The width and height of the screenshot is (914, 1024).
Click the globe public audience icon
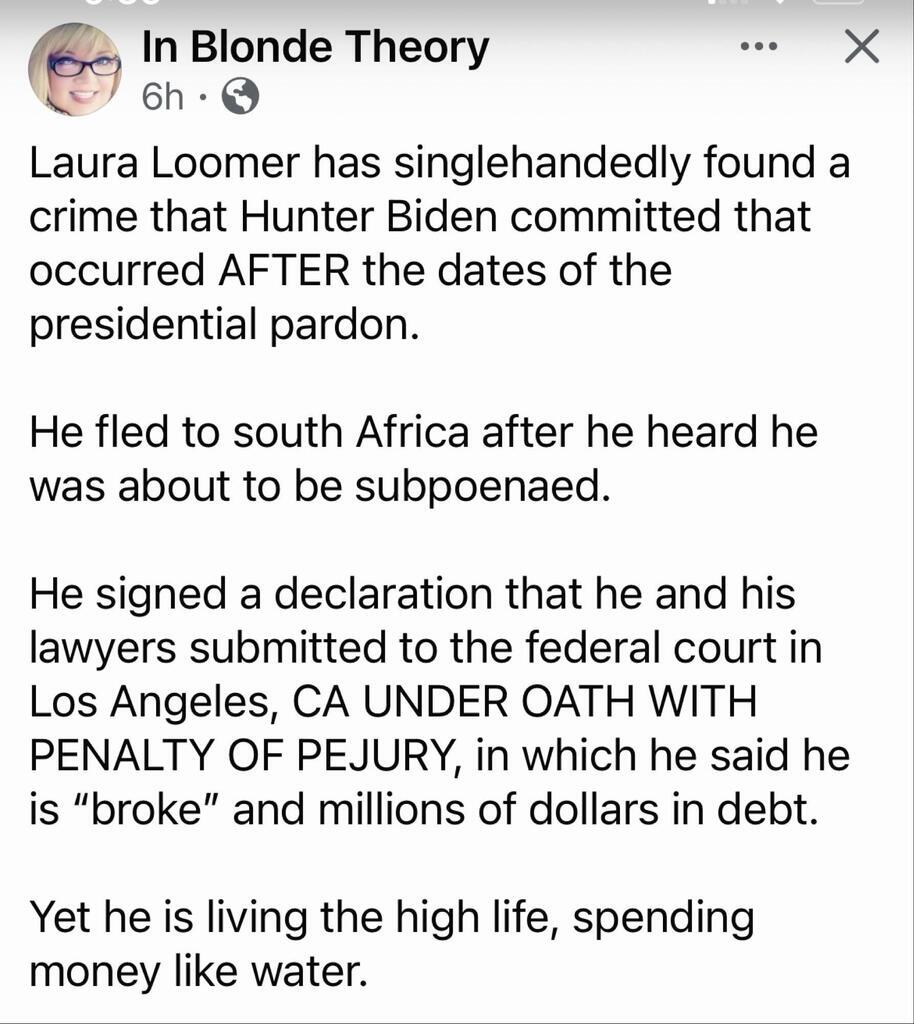click(x=241, y=97)
